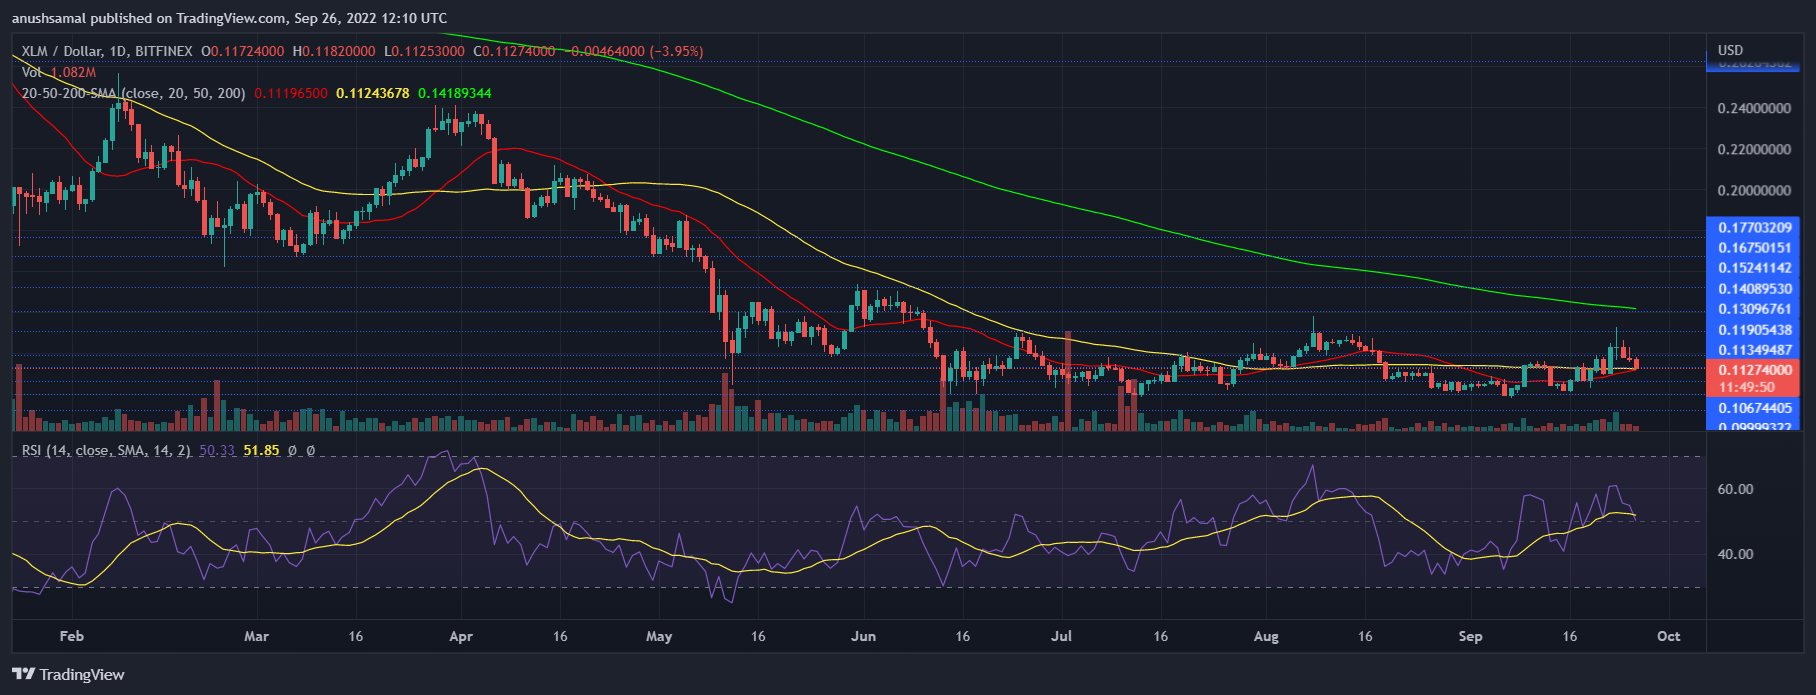Click the Vol 1.082M volume legend
Image resolution: width=1816 pixels, height=695 pixels.
59,72
